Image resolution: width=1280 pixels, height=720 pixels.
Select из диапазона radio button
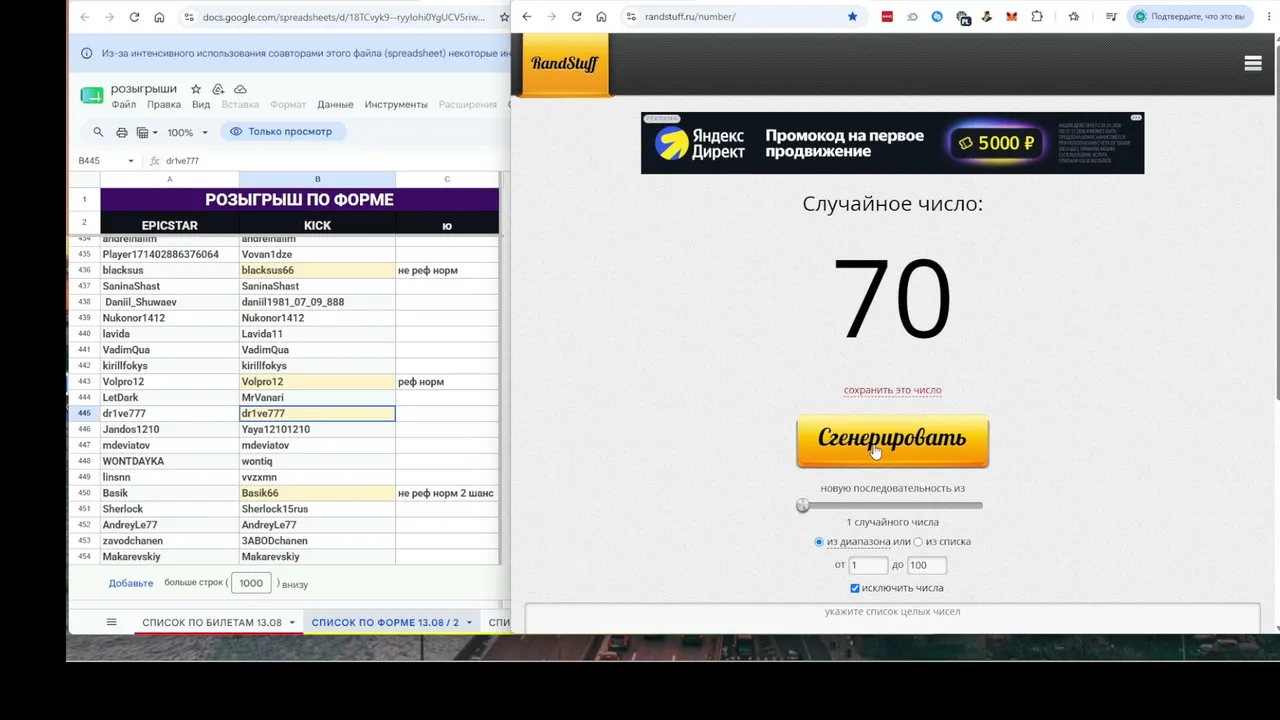click(819, 542)
